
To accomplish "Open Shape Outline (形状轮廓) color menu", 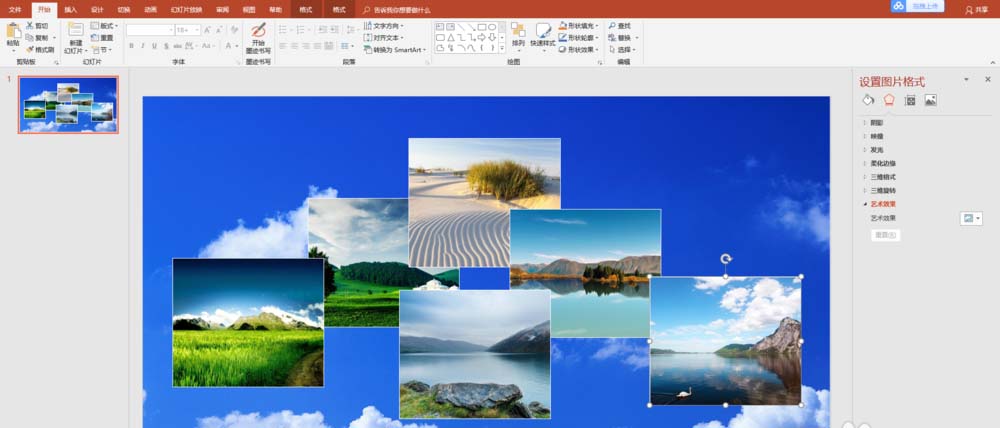I will coord(578,38).
